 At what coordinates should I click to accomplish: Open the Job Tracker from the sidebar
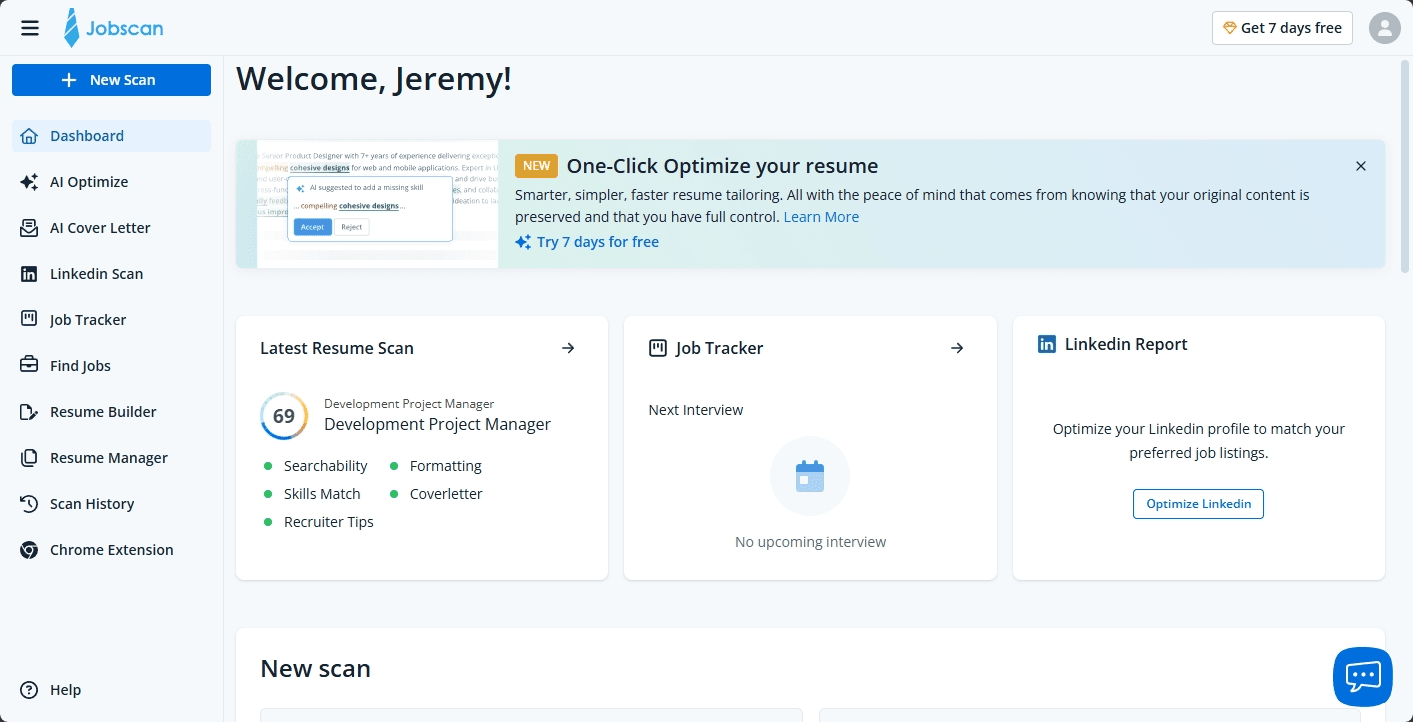(87, 319)
